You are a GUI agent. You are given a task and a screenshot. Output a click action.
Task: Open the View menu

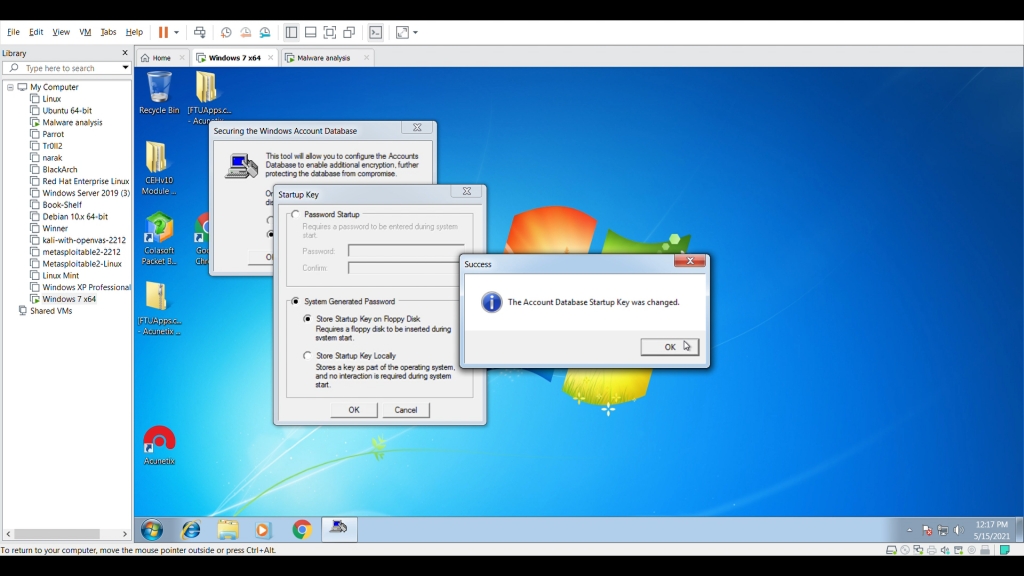(x=61, y=32)
